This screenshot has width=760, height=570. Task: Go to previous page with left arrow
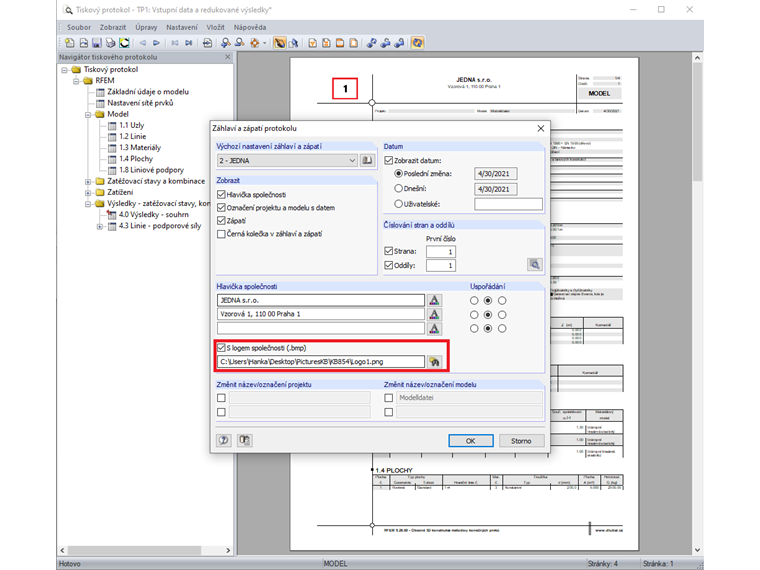click(143, 43)
